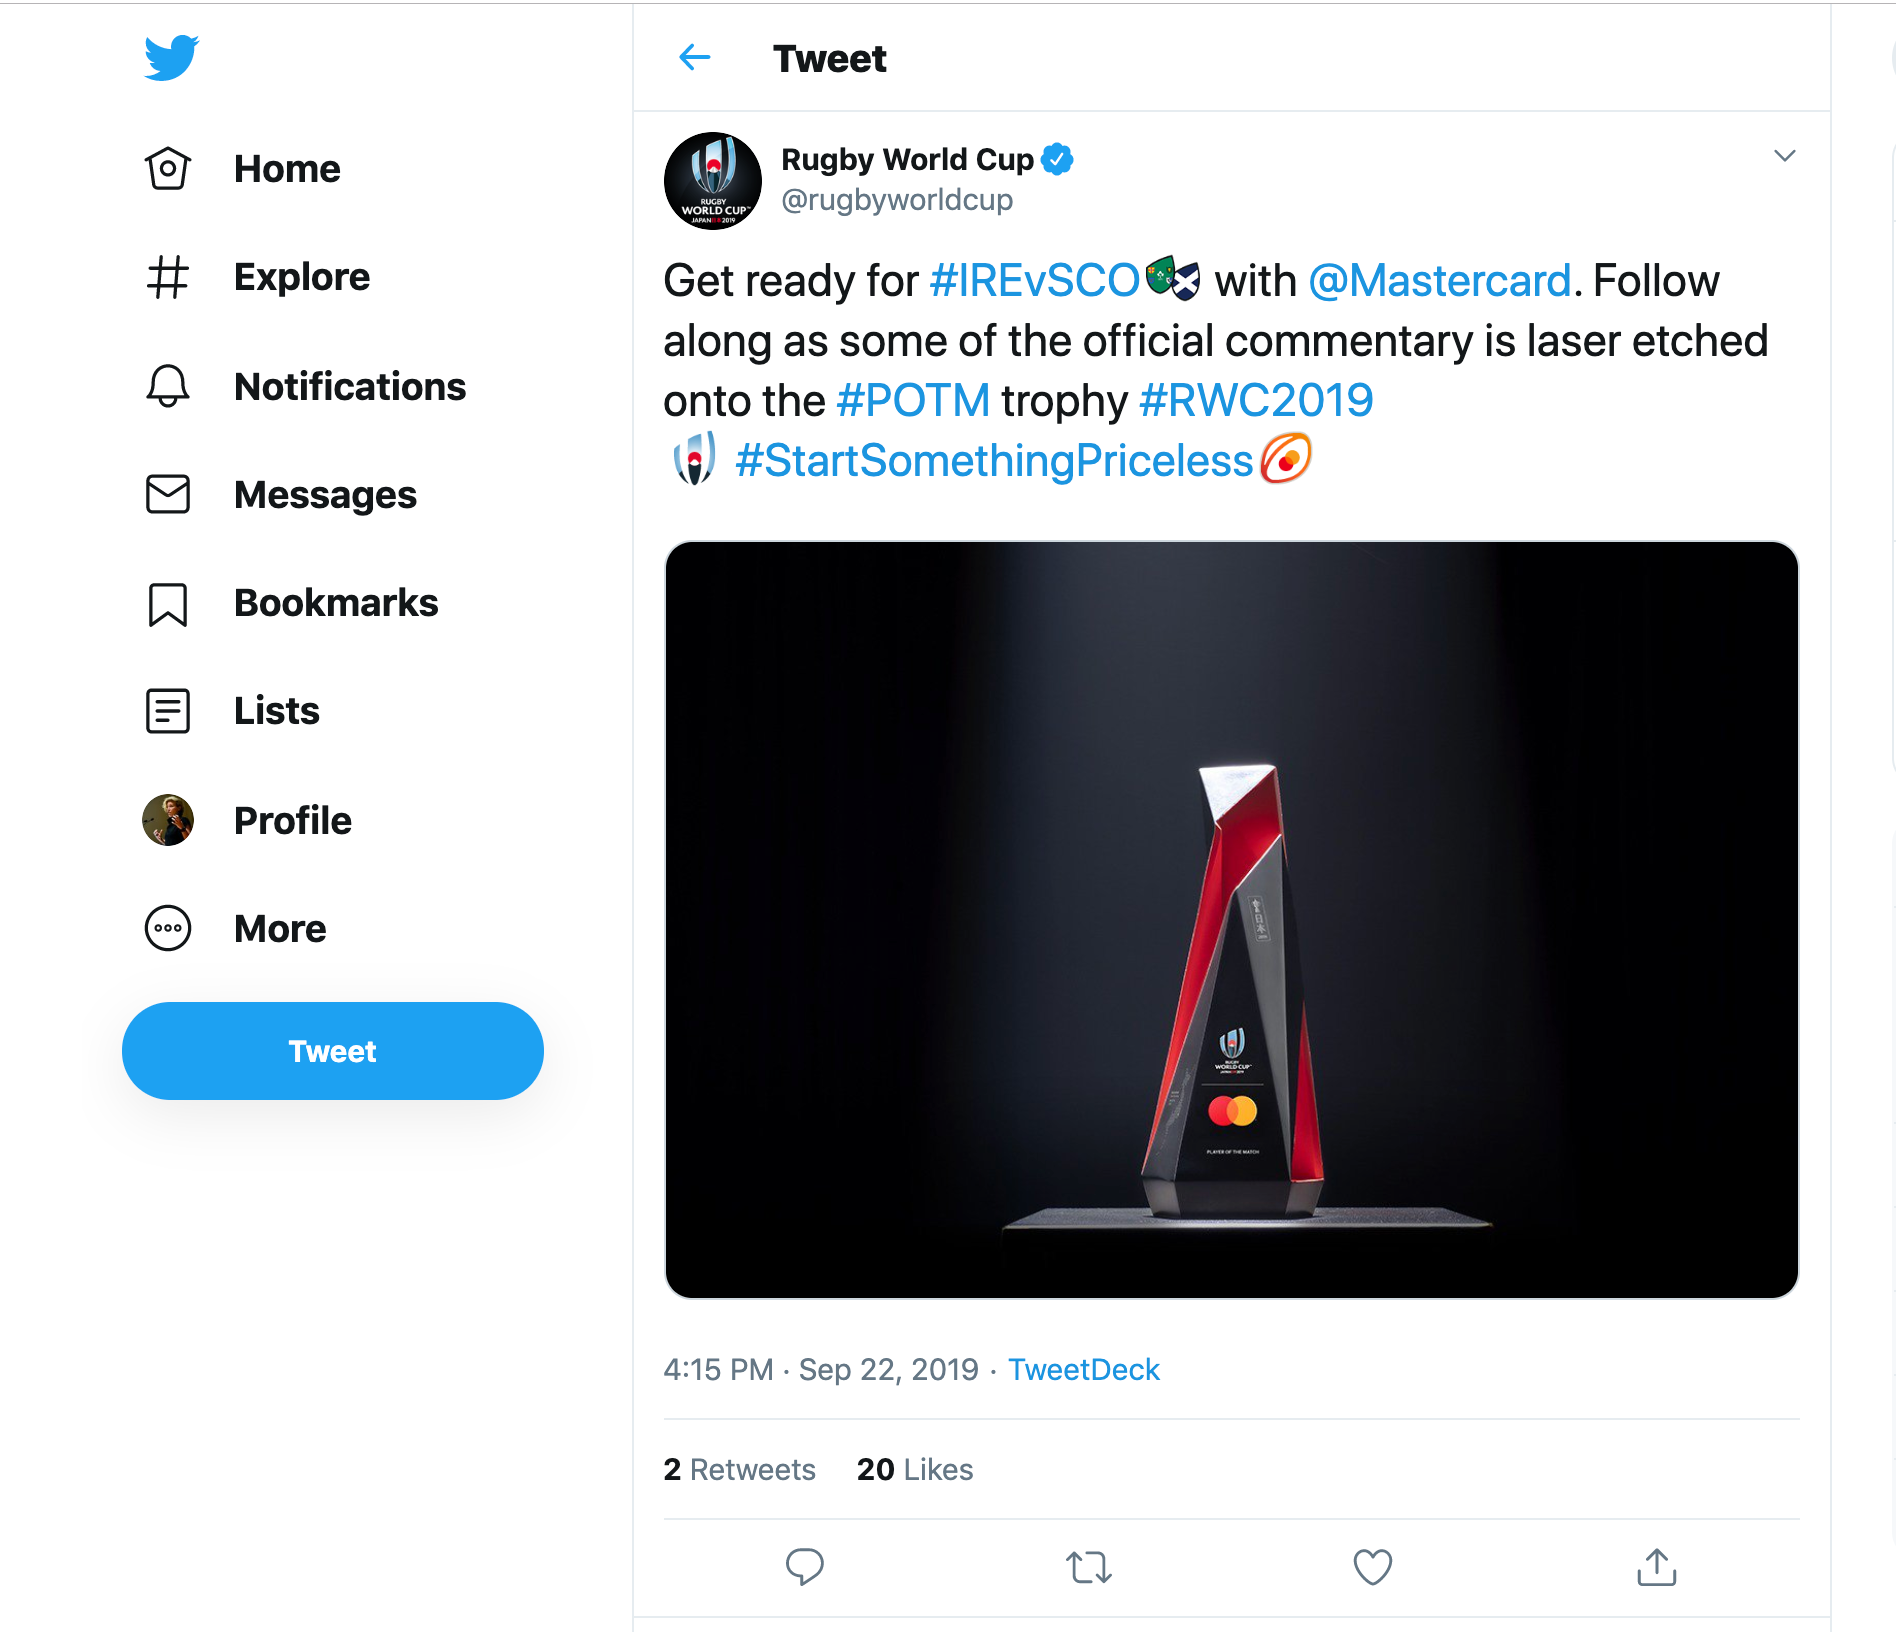
Task: View the 20 Likes list
Action: click(x=914, y=1469)
